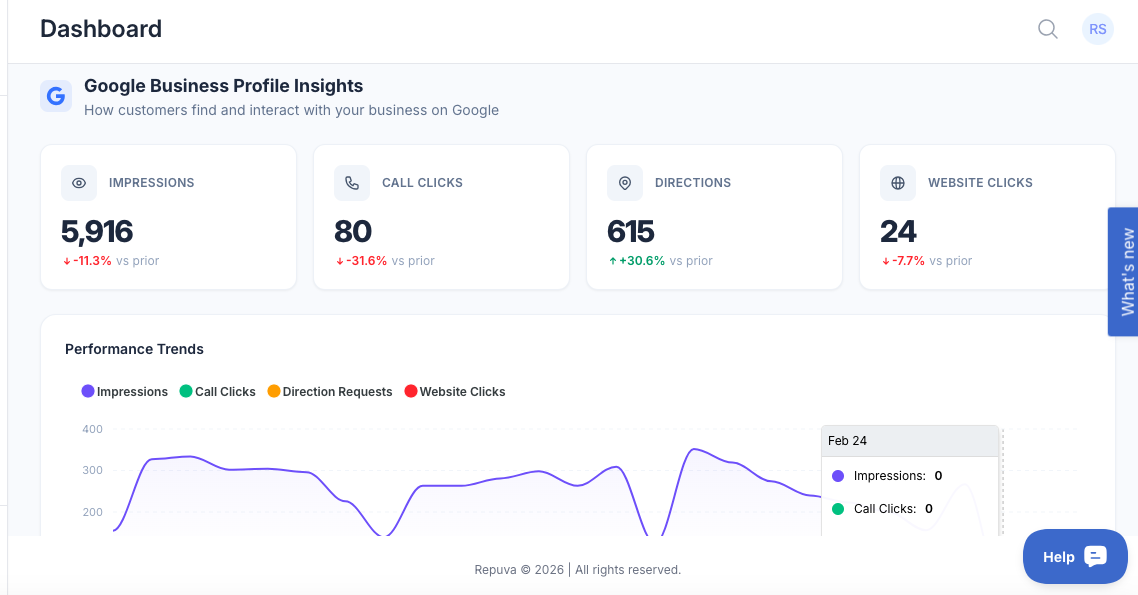The image size is (1138, 595).
Task: Click the Impressions eye icon
Action: [x=79, y=183]
